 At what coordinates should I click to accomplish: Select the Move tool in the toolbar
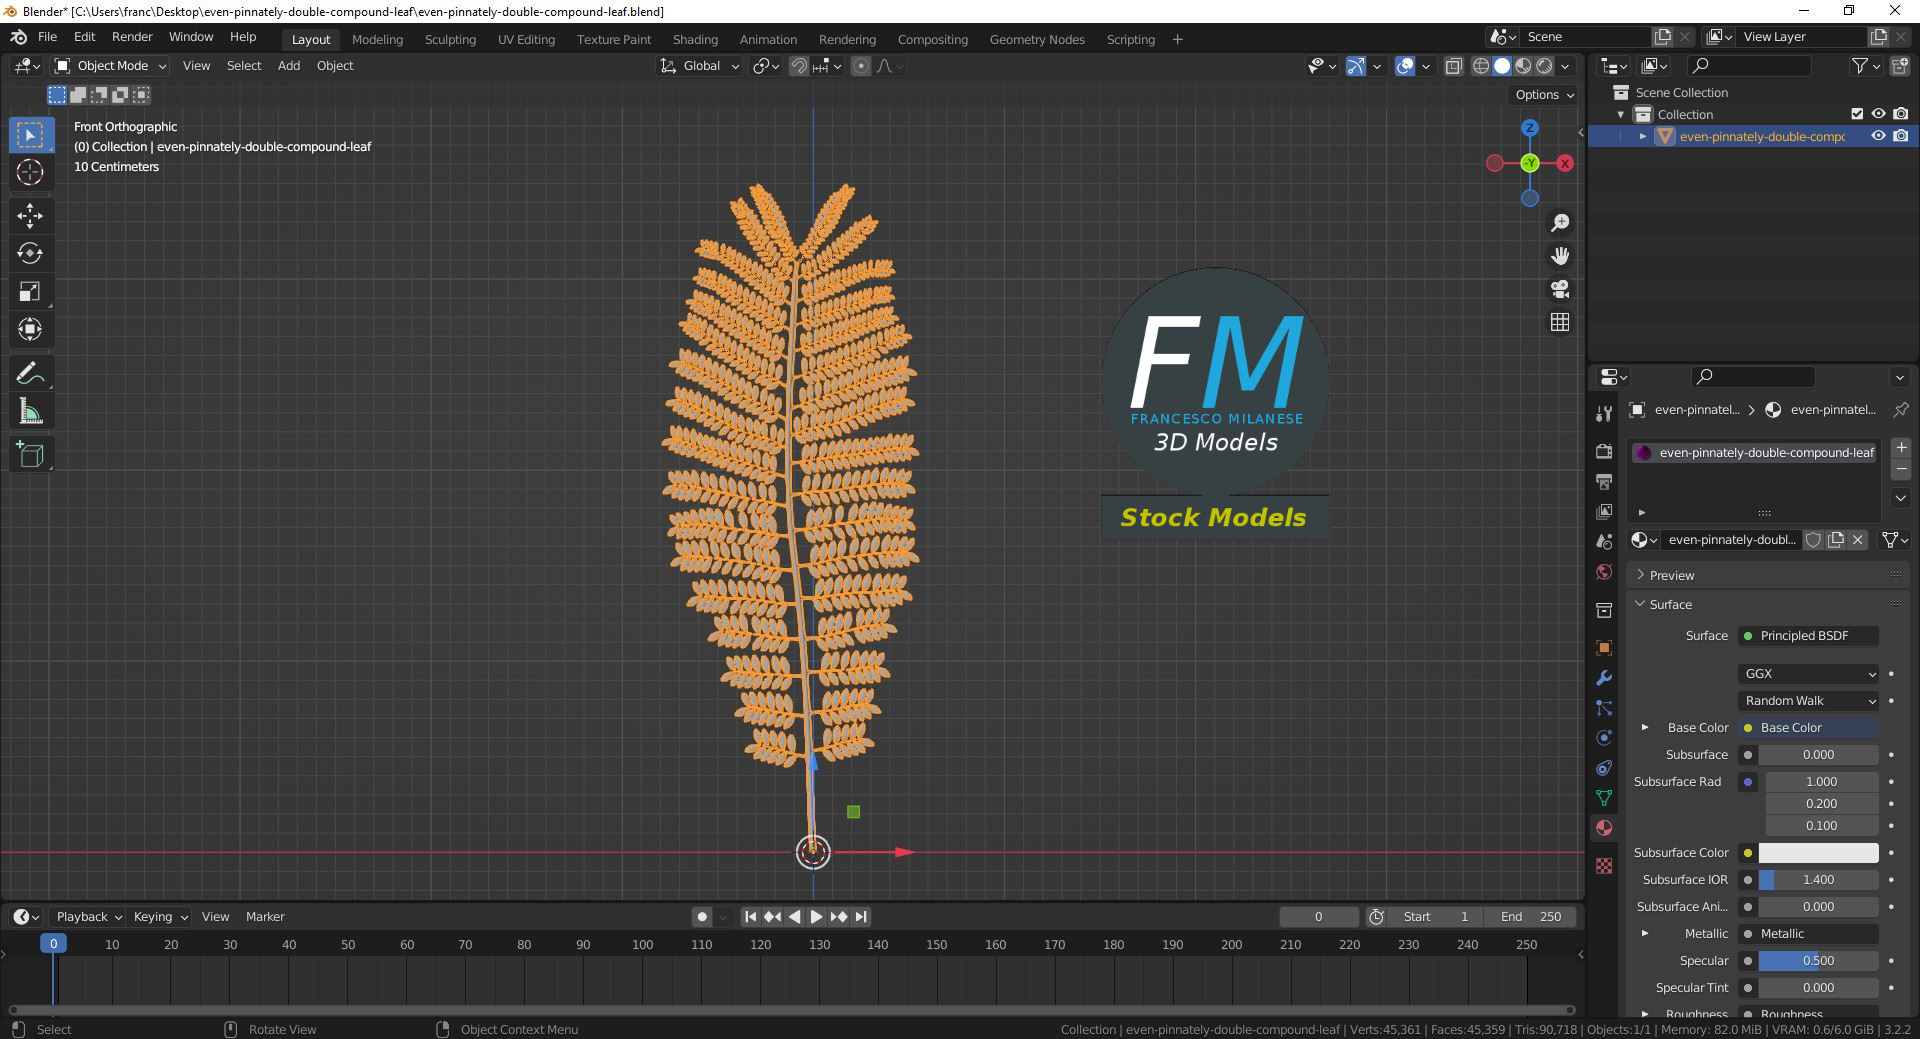click(30, 215)
